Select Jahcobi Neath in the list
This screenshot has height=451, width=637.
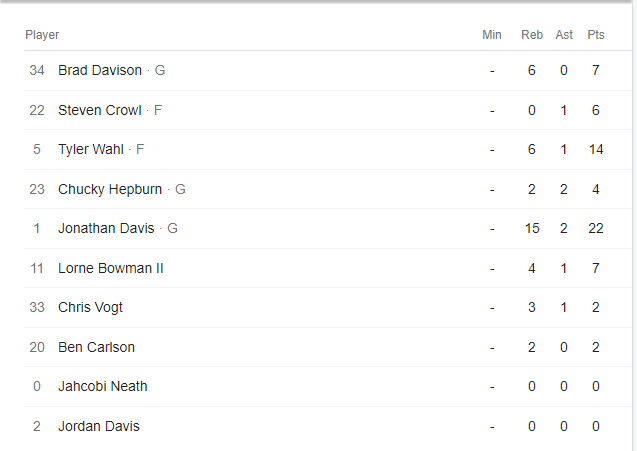(x=103, y=386)
